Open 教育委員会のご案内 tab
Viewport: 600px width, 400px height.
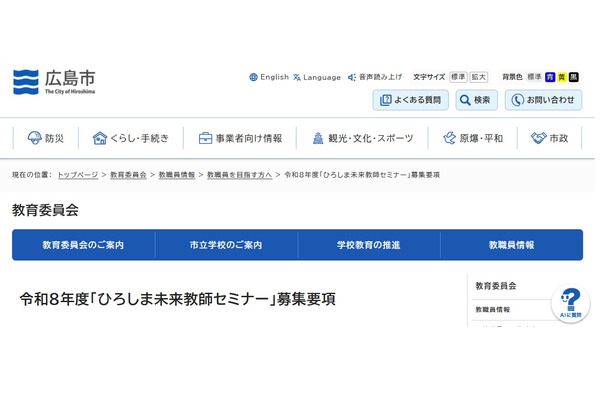click(83, 245)
